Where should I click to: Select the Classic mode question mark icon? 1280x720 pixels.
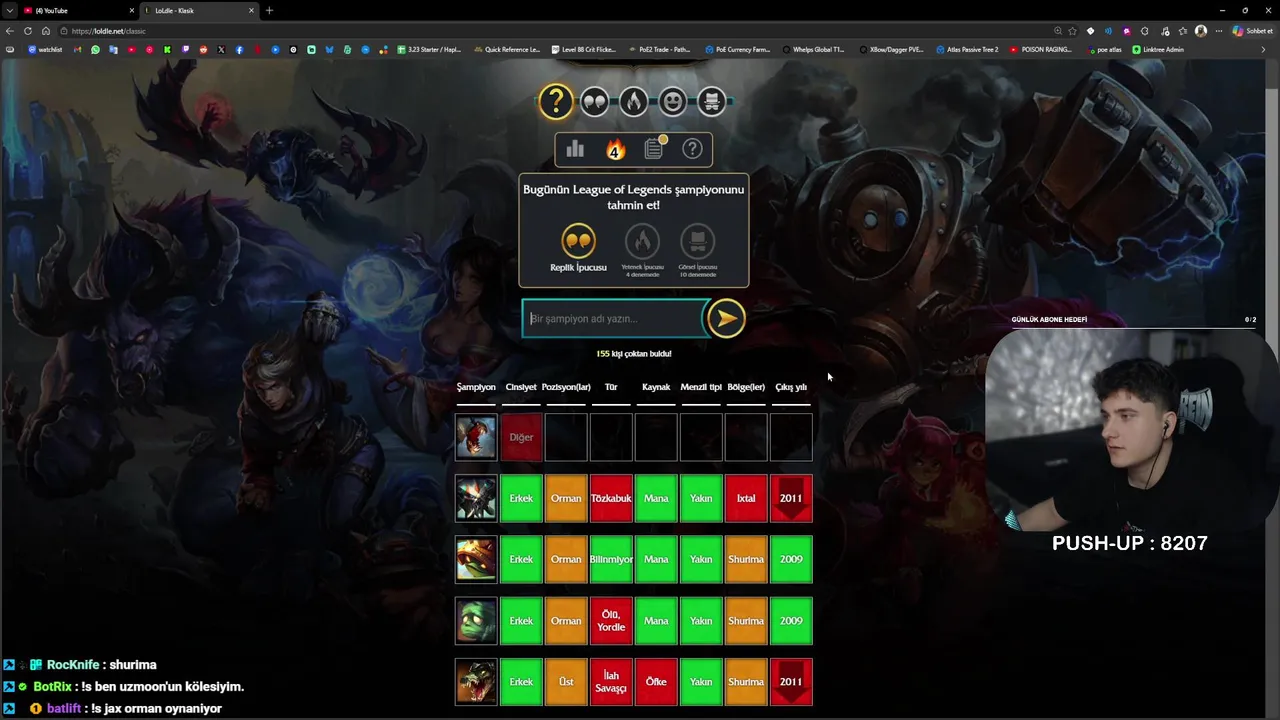point(555,101)
